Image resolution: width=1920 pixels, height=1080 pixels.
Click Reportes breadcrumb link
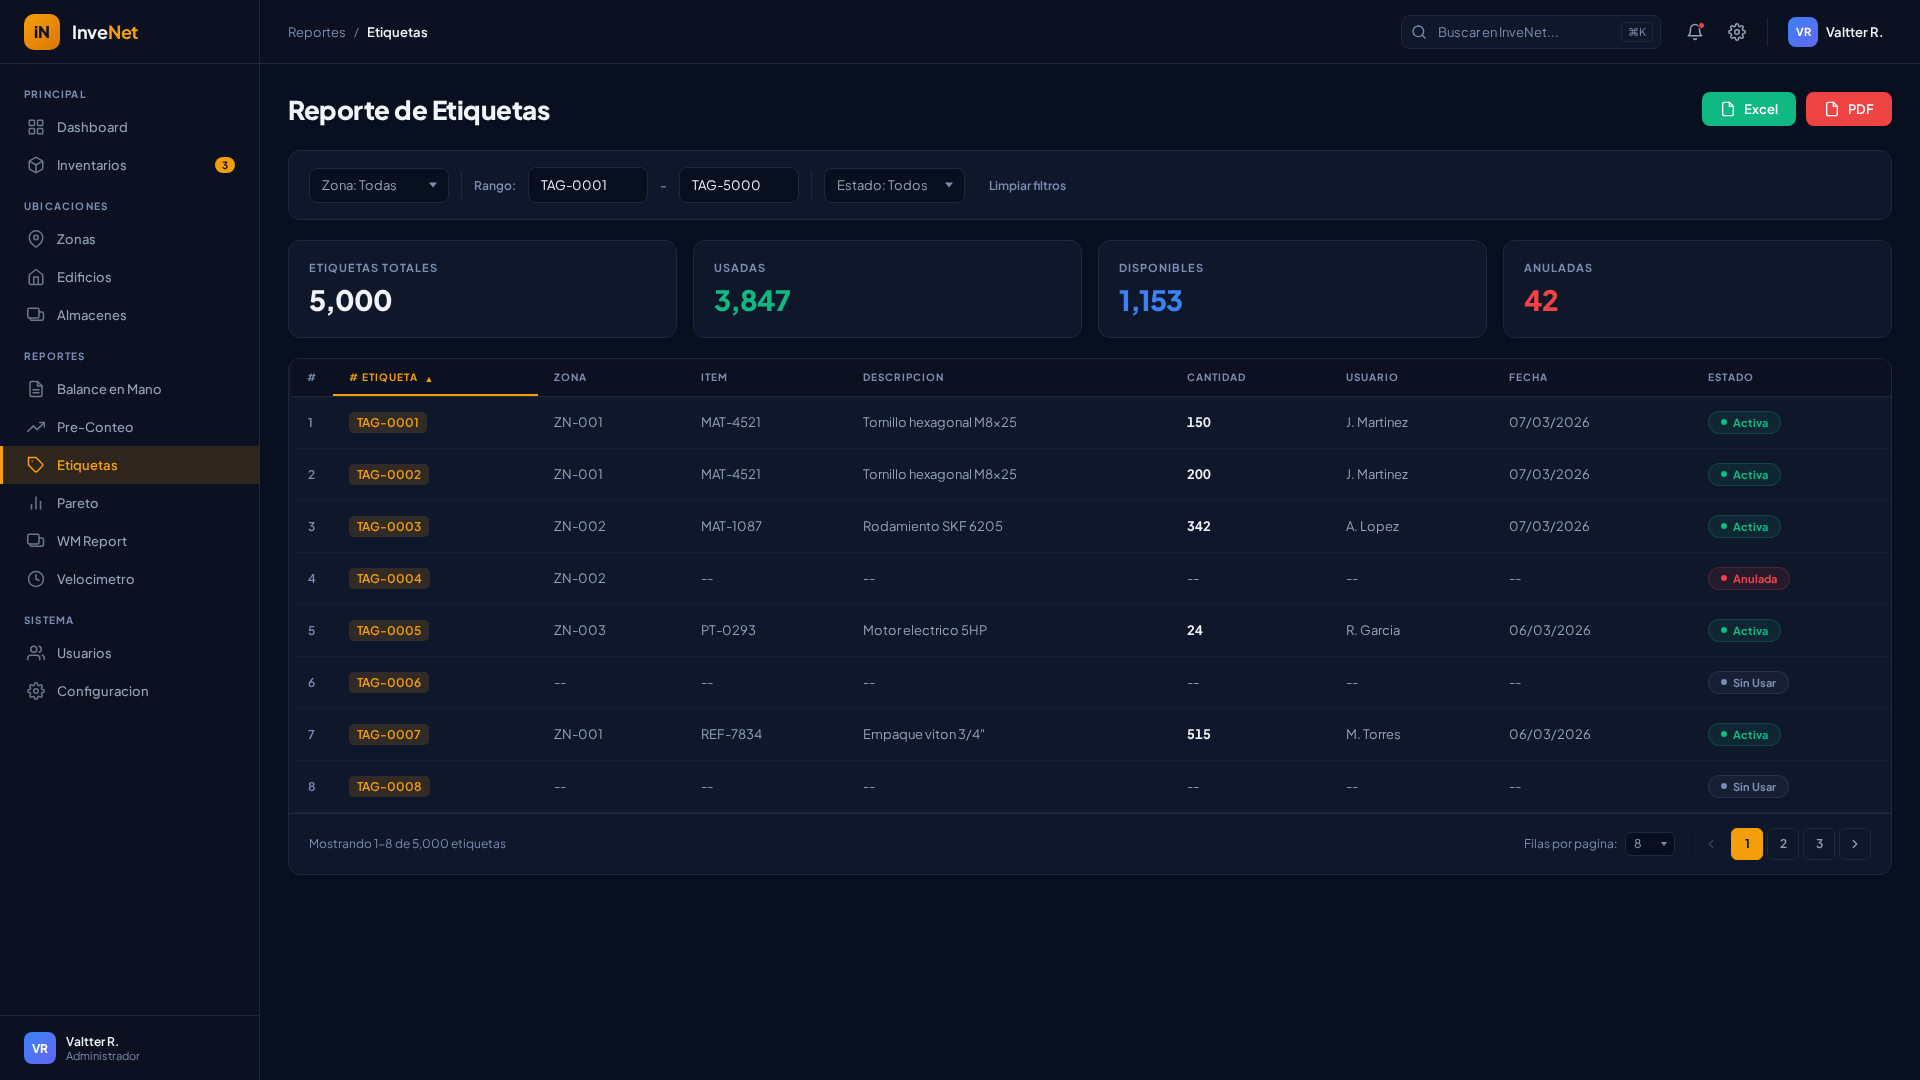pyautogui.click(x=316, y=32)
